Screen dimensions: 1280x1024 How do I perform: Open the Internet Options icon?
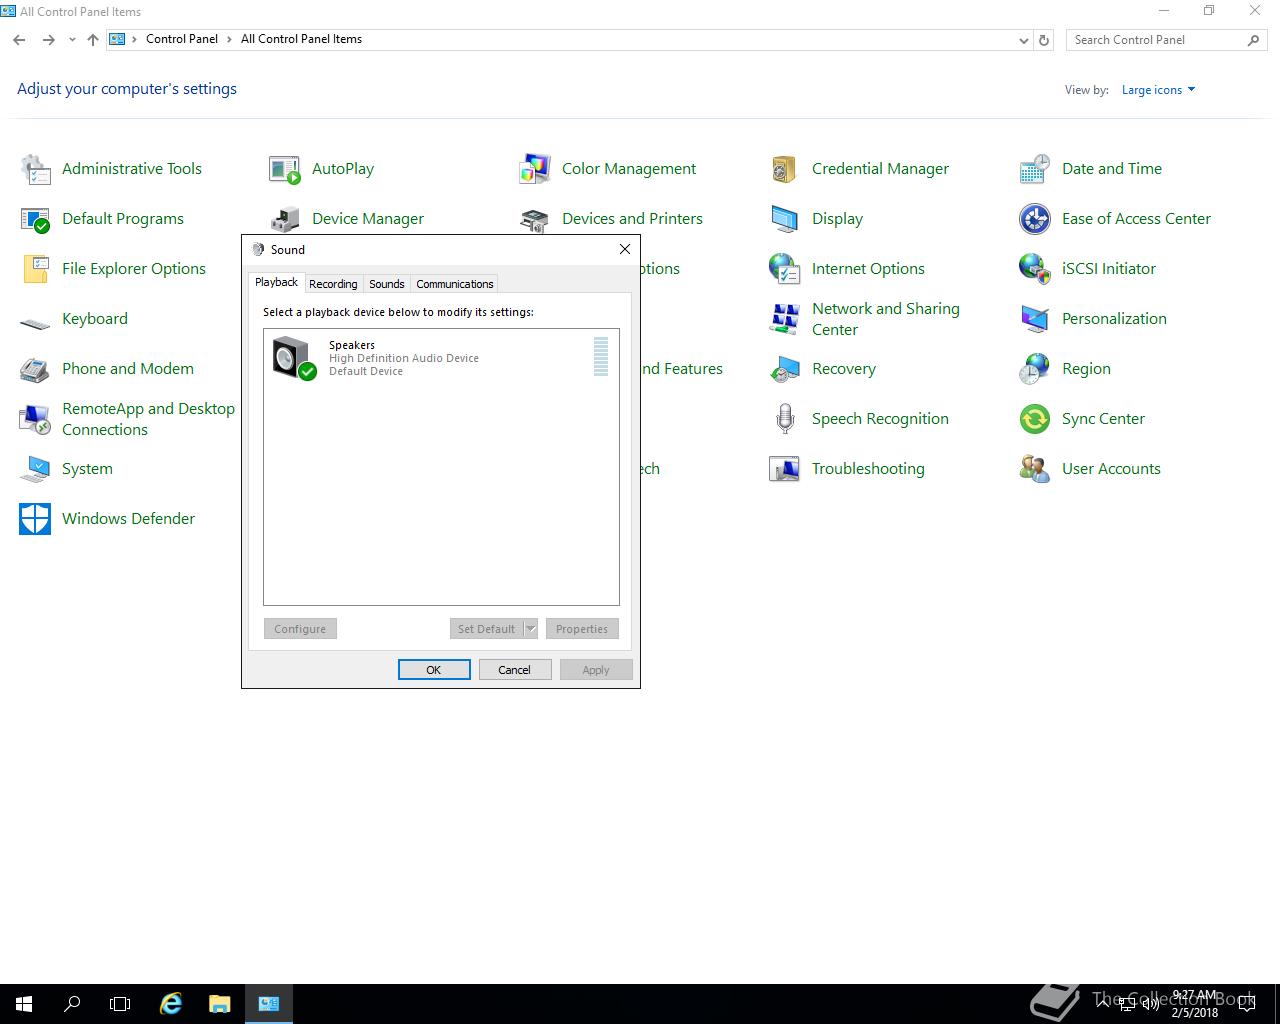[x=785, y=269]
